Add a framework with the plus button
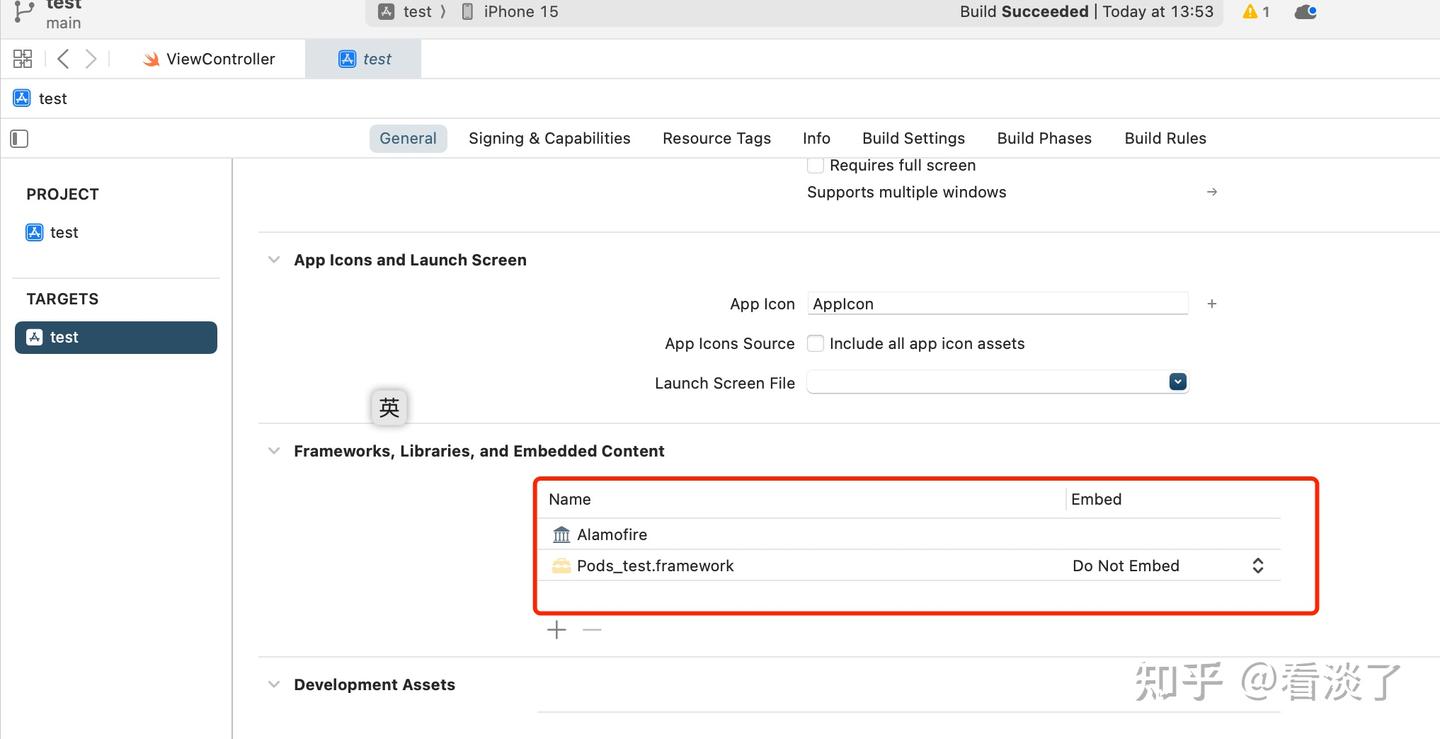The width and height of the screenshot is (1440, 739). tap(557, 629)
